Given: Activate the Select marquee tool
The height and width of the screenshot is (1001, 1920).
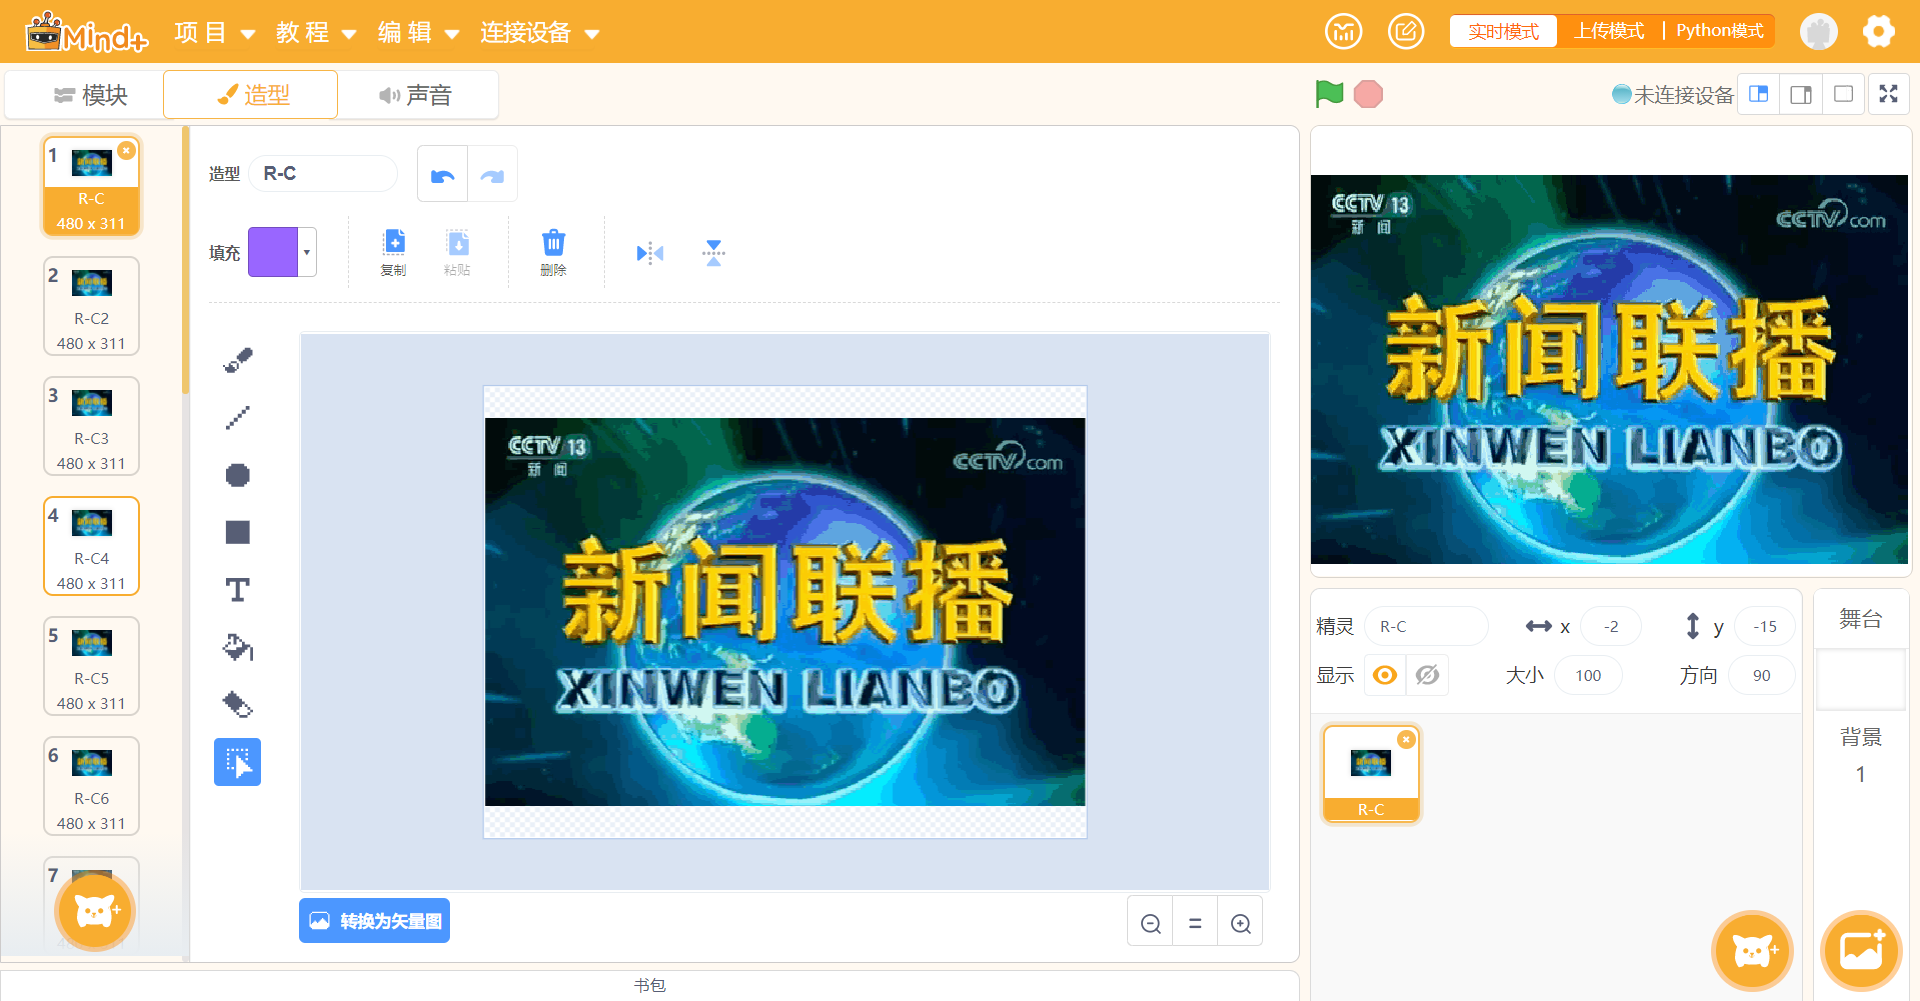Looking at the screenshot, I should [x=238, y=762].
